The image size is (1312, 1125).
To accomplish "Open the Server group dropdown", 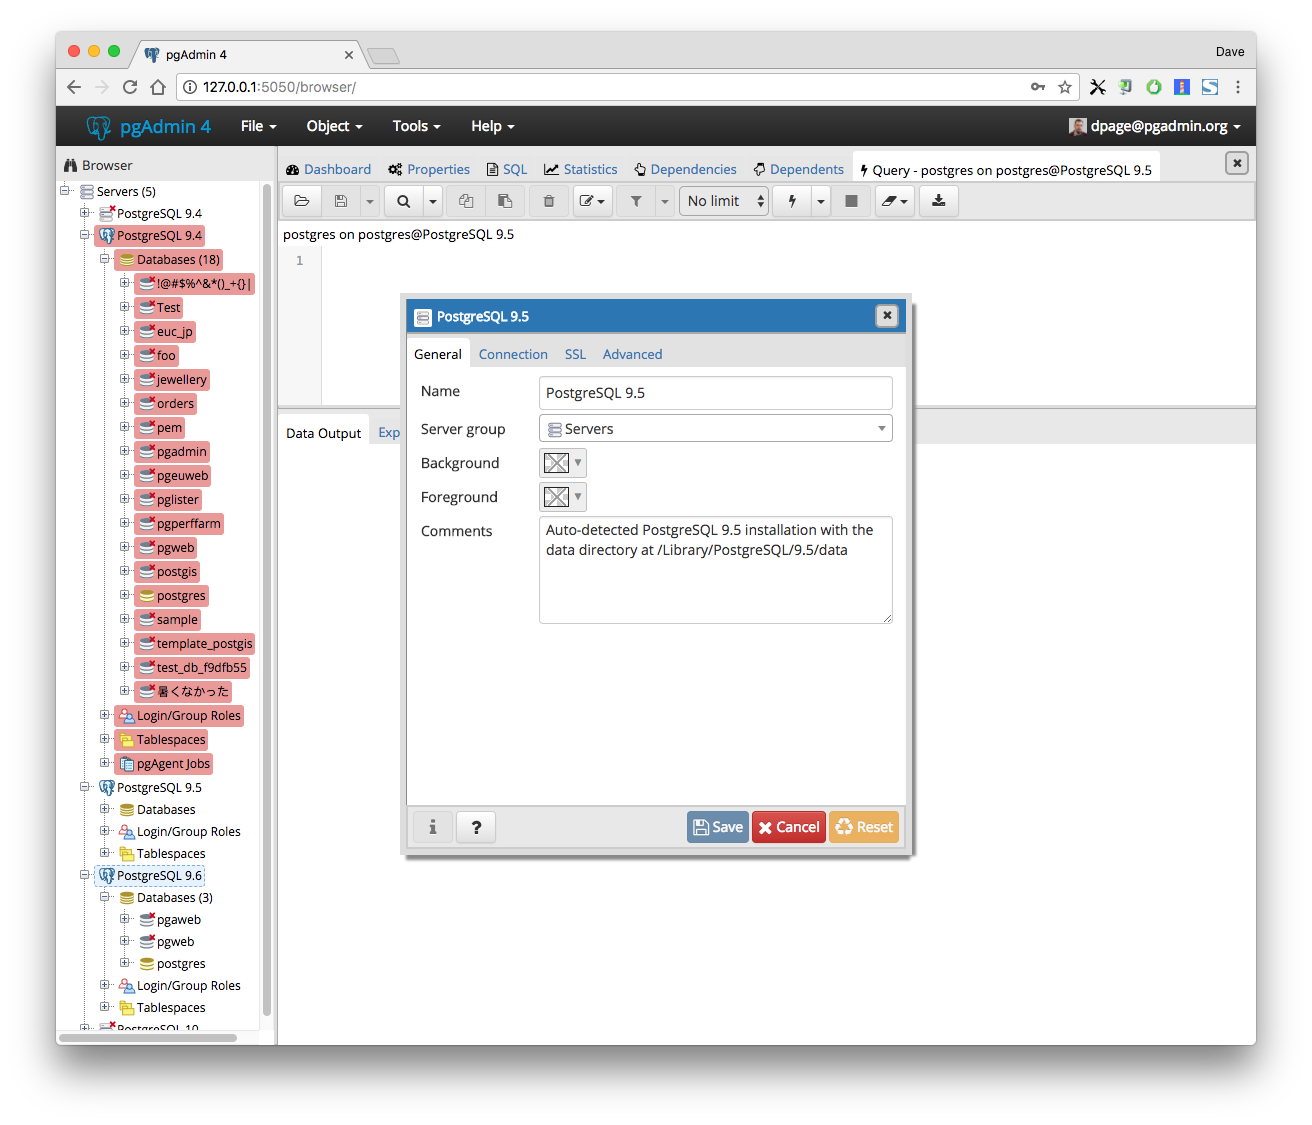I will pyautogui.click(x=715, y=429).
